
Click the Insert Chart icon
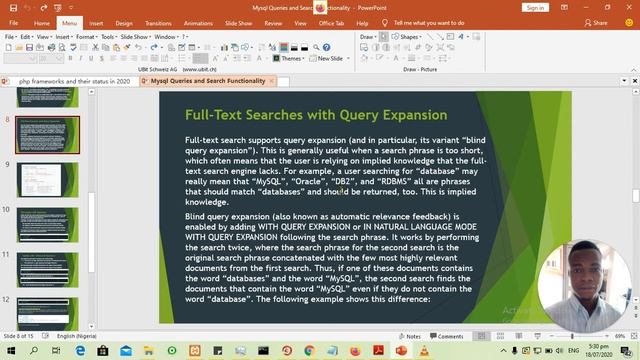[224, 47]
